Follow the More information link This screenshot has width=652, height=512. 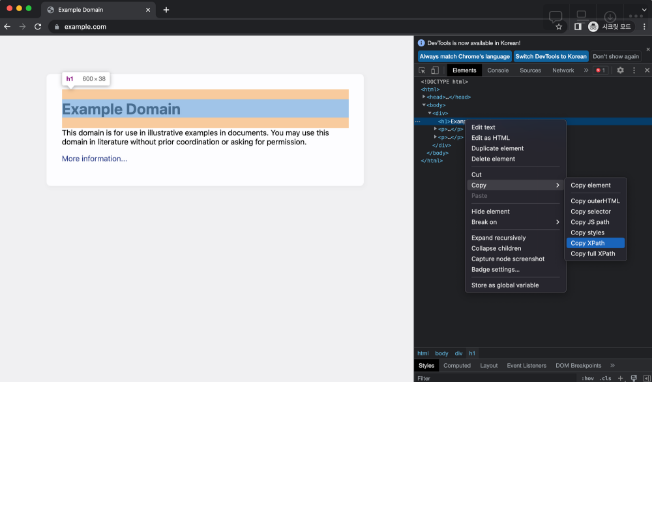point(94,158)
